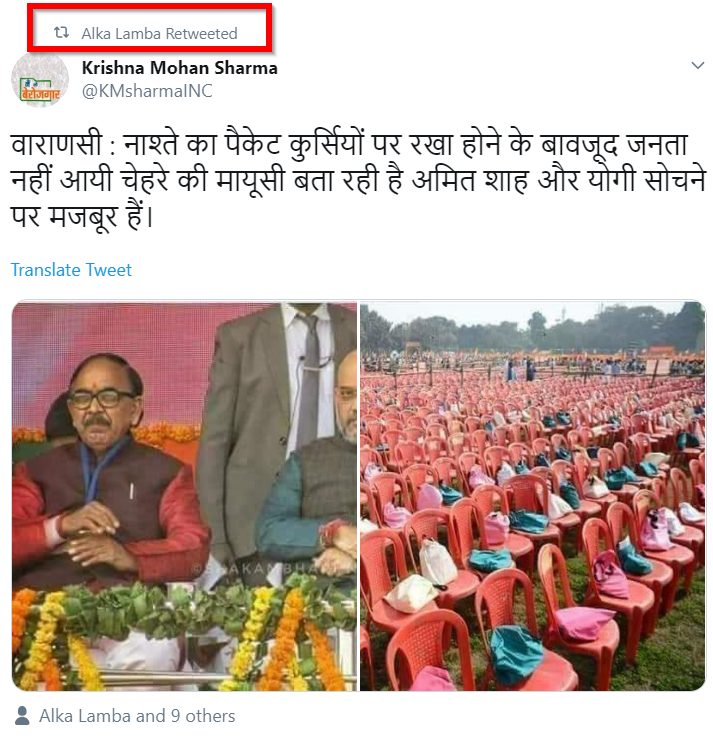The image size is (713, 752).
Task: Click the 'Retweeted' word in header
Action: (x=201, y=34)
